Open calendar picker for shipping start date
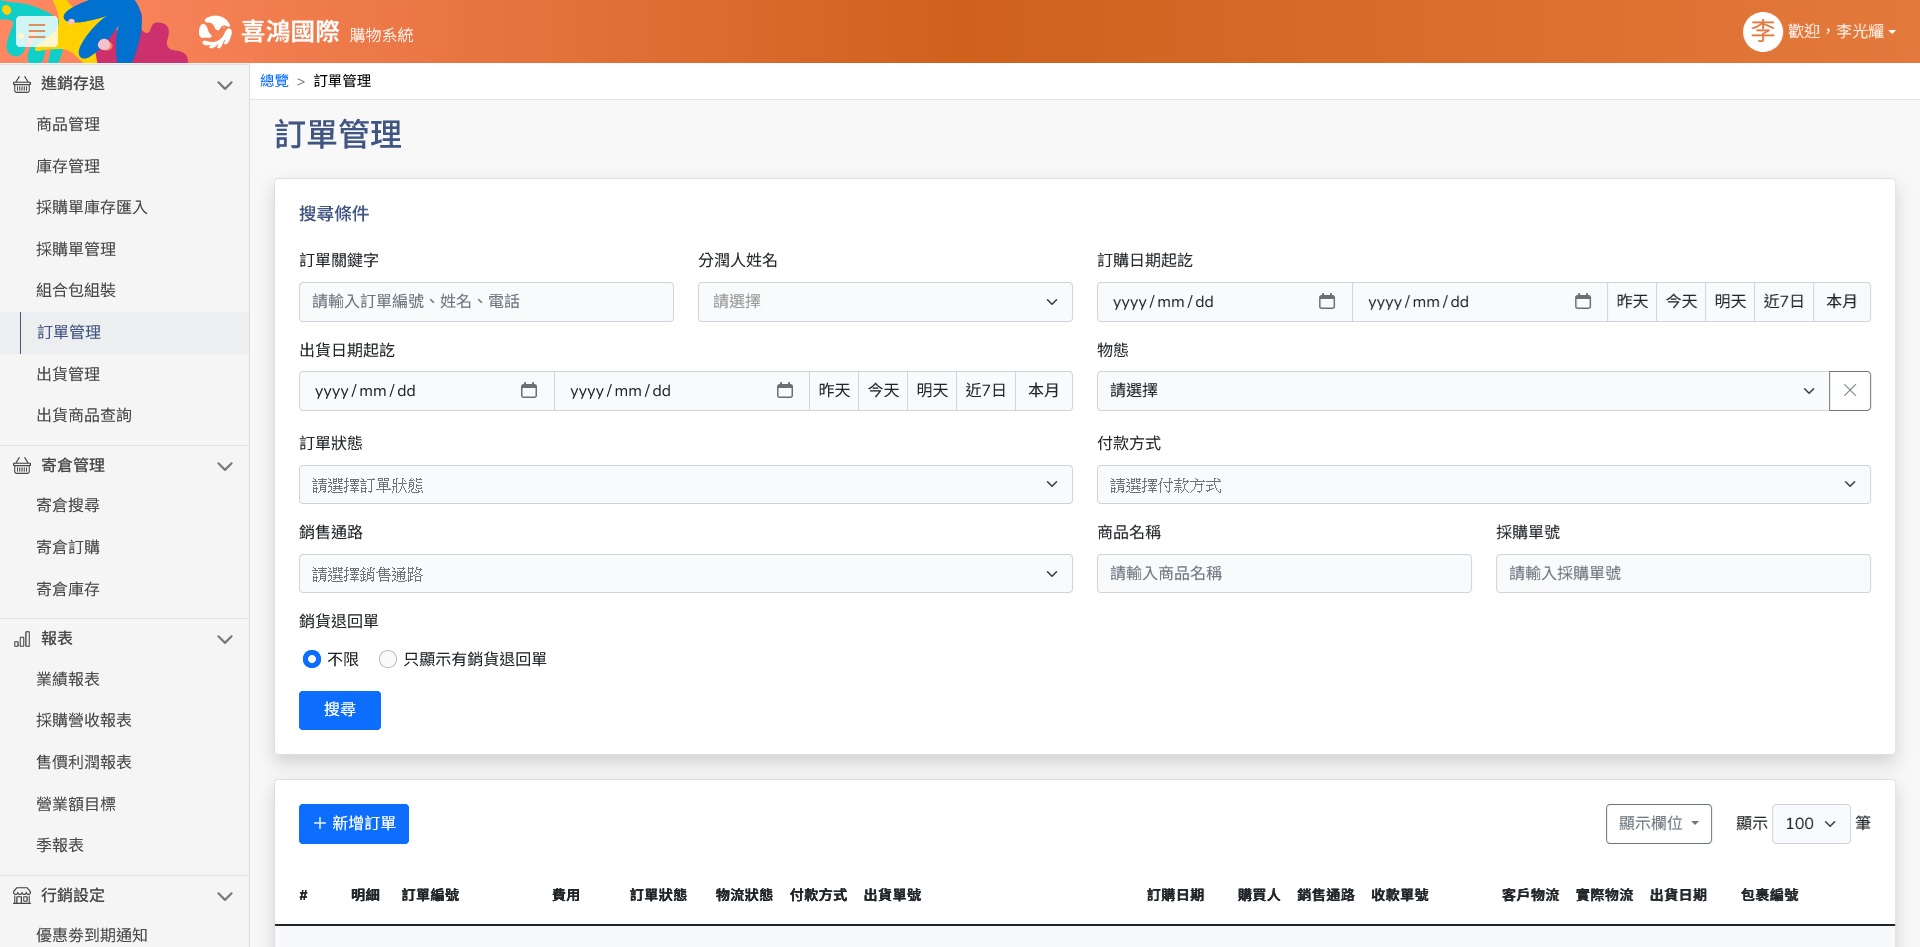Viewport: 1920px width, 947px height. click(529, 391)
